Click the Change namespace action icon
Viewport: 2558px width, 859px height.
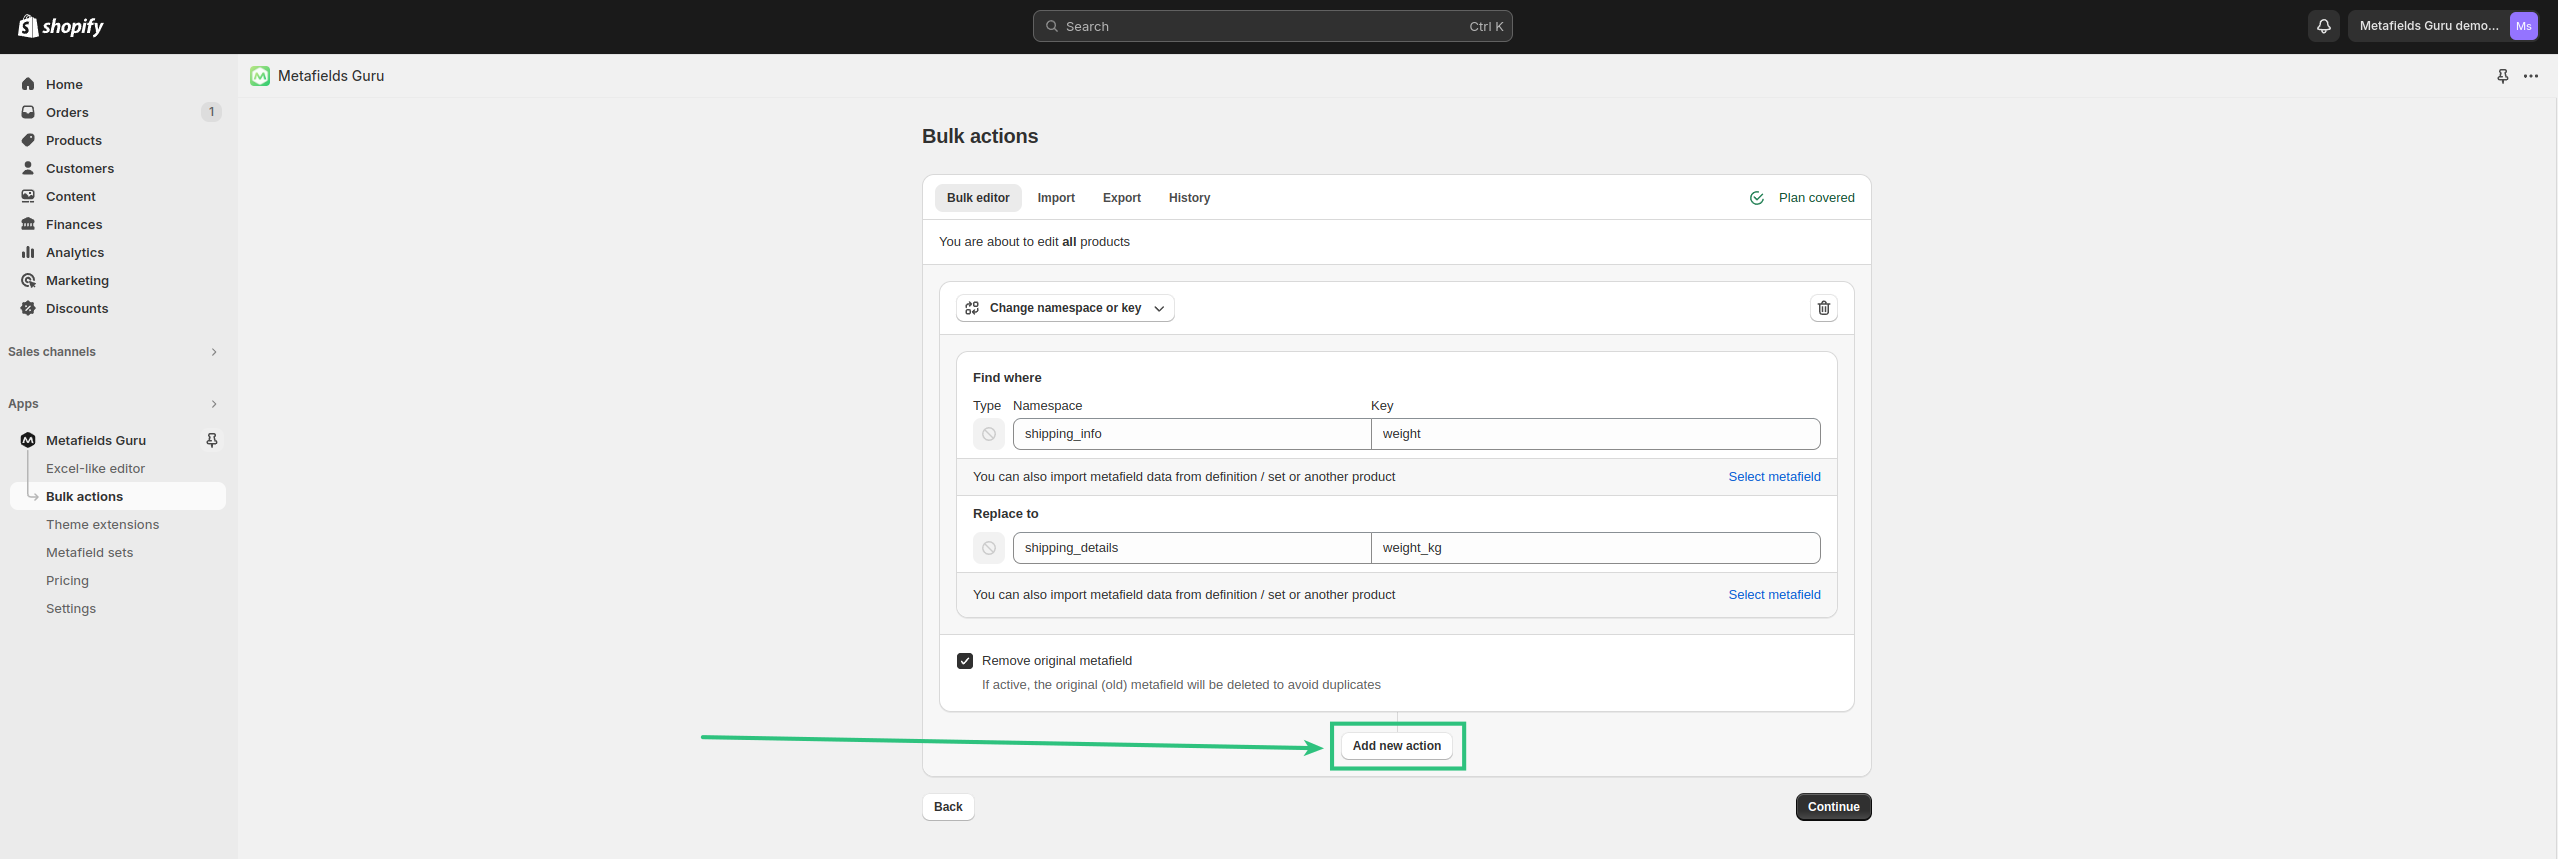(972, 308)
